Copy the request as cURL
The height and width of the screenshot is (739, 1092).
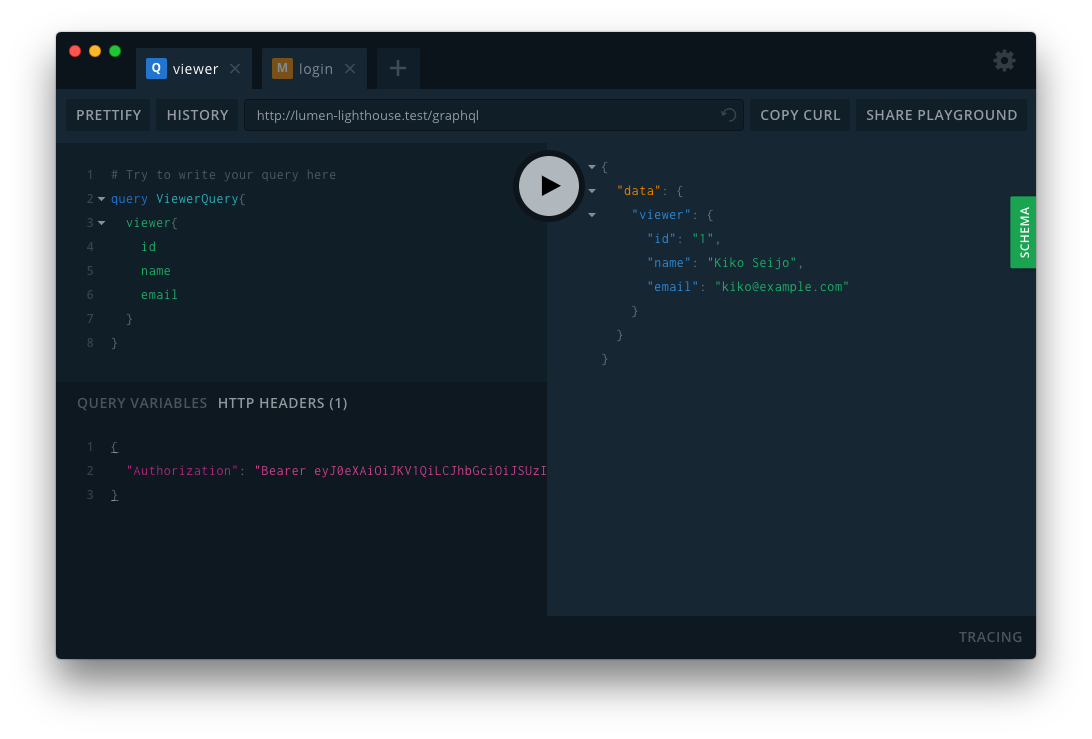point(800,115)
